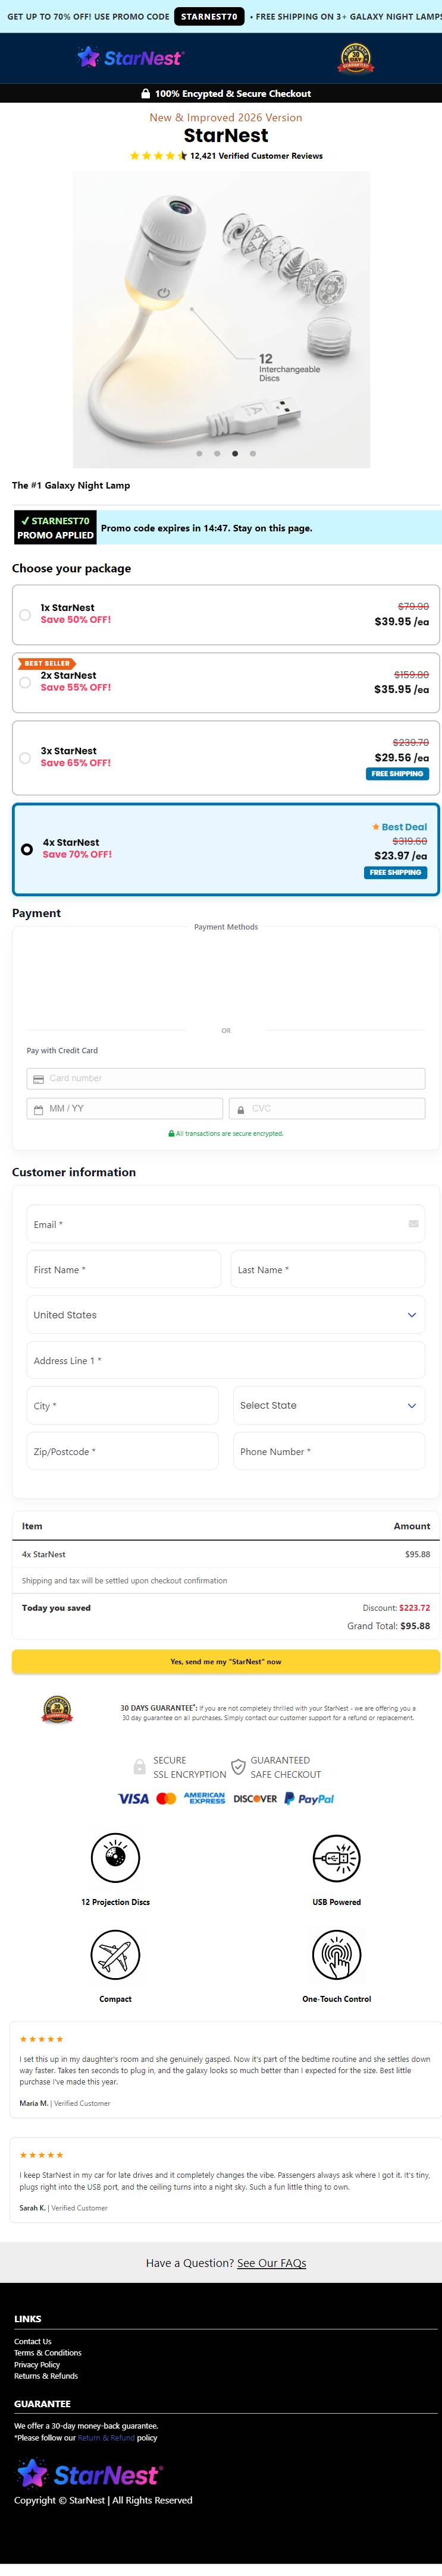The width and height of the screenshot is (442, 2576).
Task: Click the Discount $223.72 amount
Action: tap(414, 1608)
